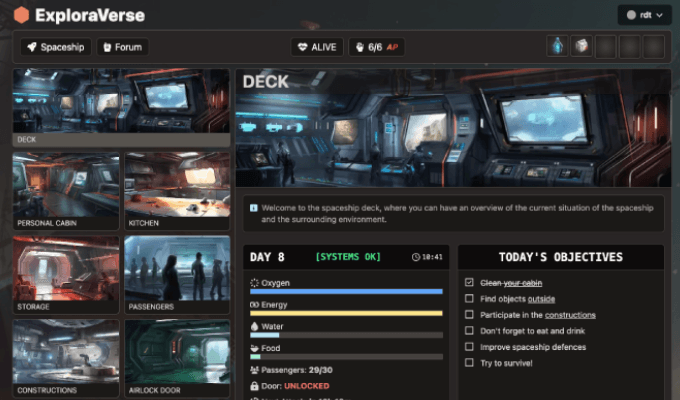
Task: Tick the Try to survive checkbox
Action: point(470,363)
